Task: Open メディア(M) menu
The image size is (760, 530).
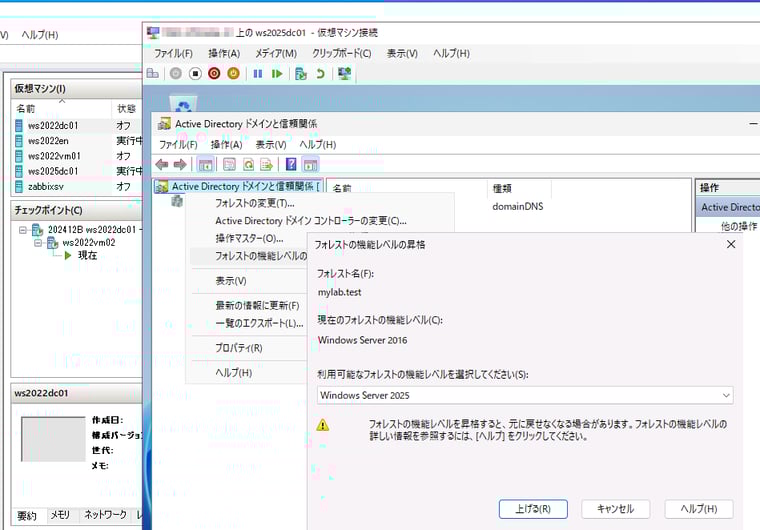Action: 276,53
